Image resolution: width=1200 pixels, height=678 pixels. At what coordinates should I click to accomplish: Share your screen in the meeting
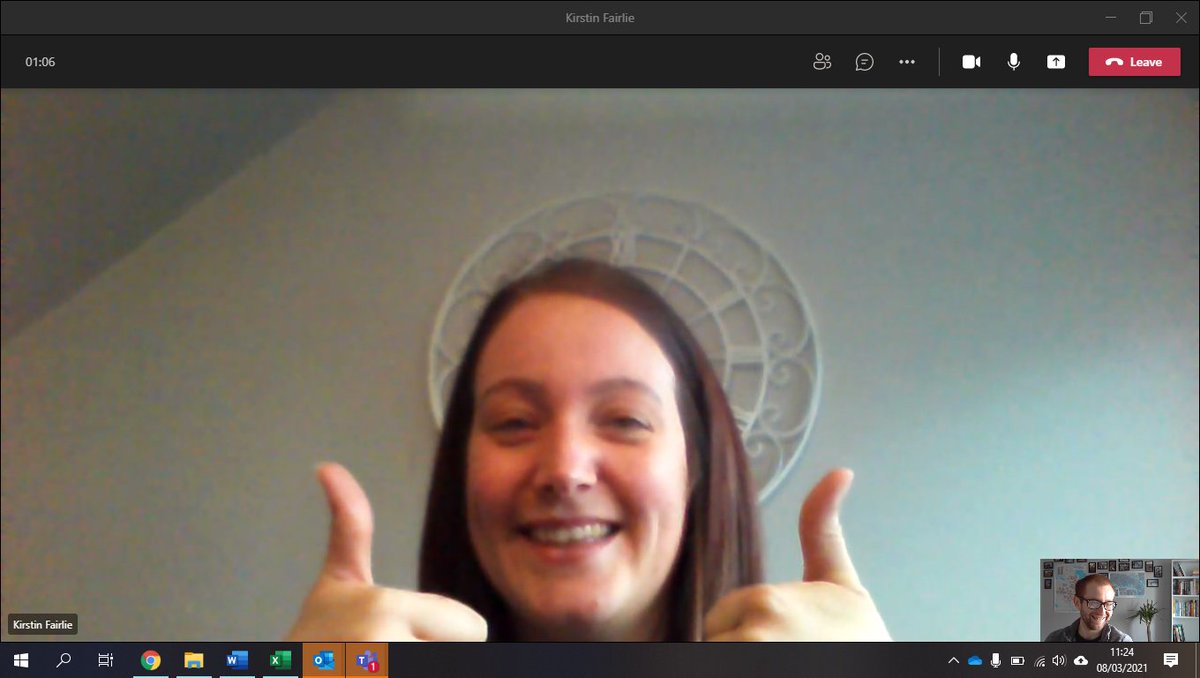[x=1056, y=61]
